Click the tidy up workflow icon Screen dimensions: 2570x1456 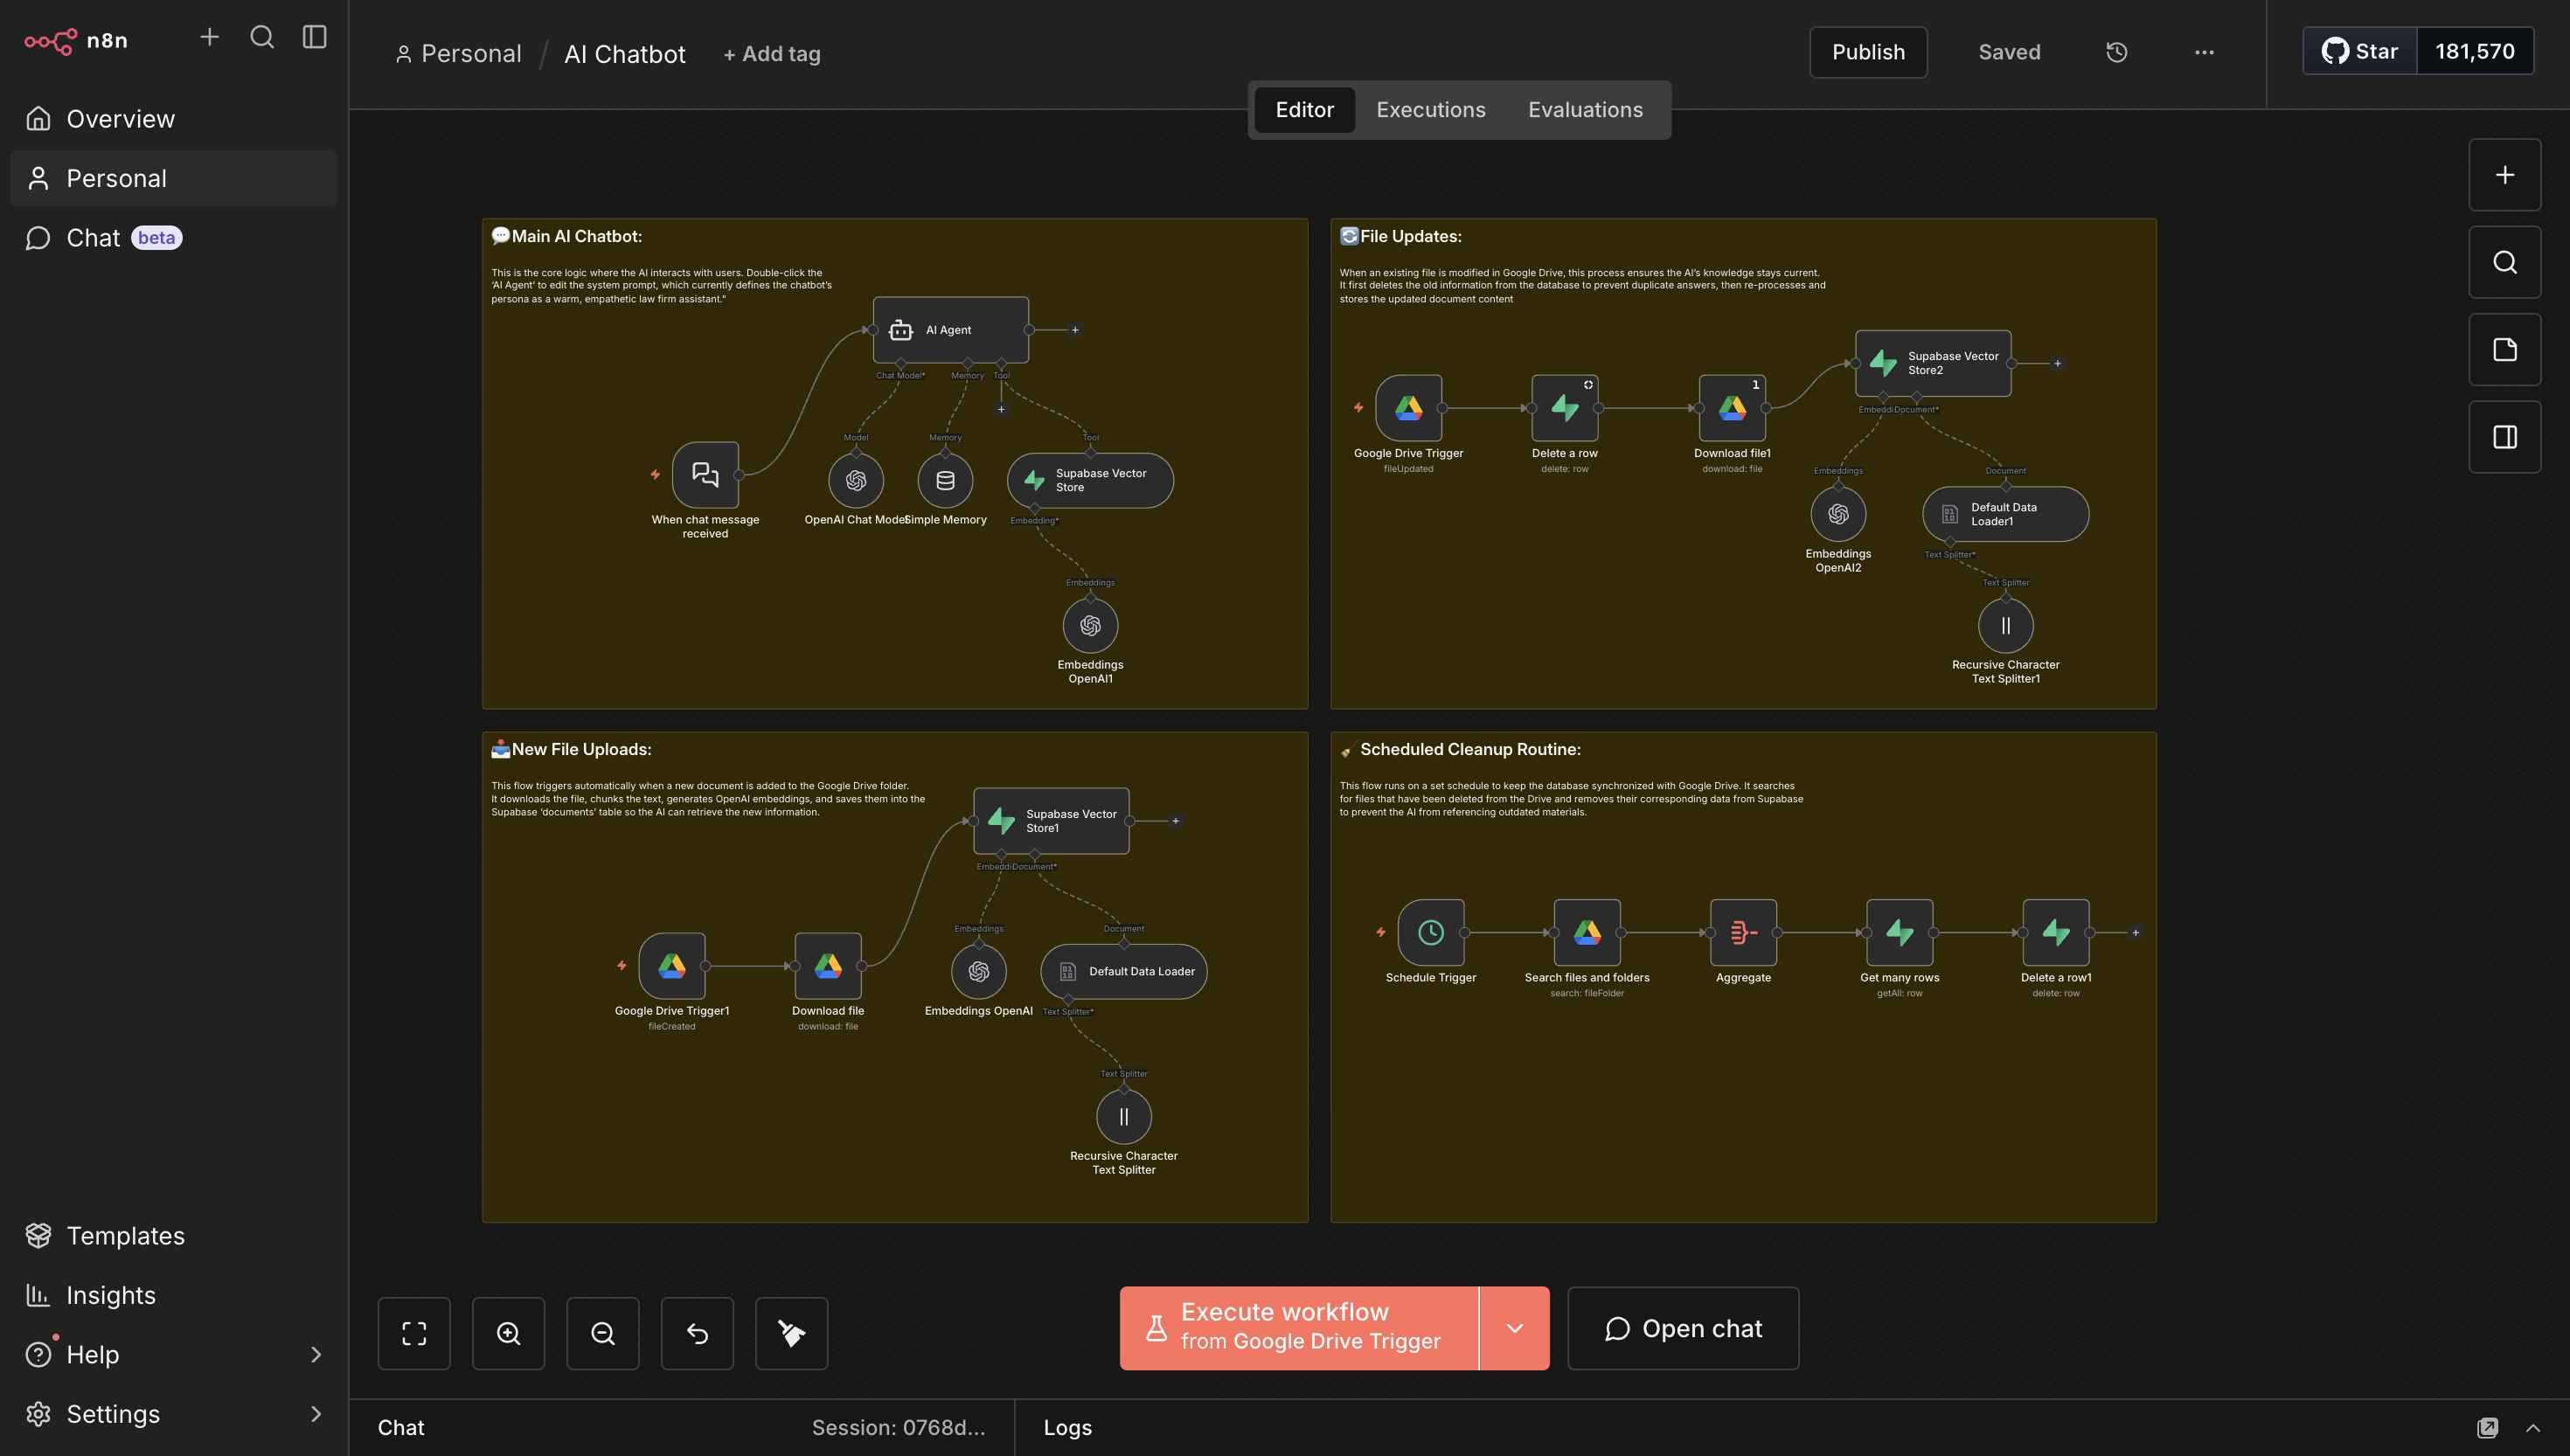(x=791, y=1333)
